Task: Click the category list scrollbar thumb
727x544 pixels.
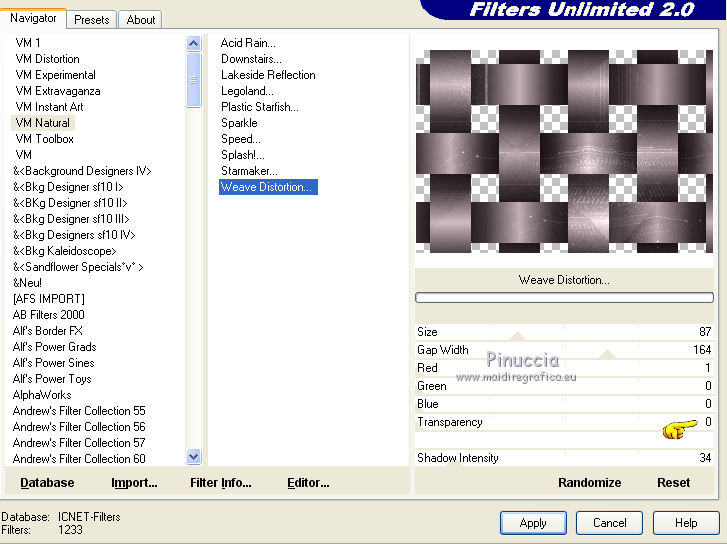Action: pos(193,80)
